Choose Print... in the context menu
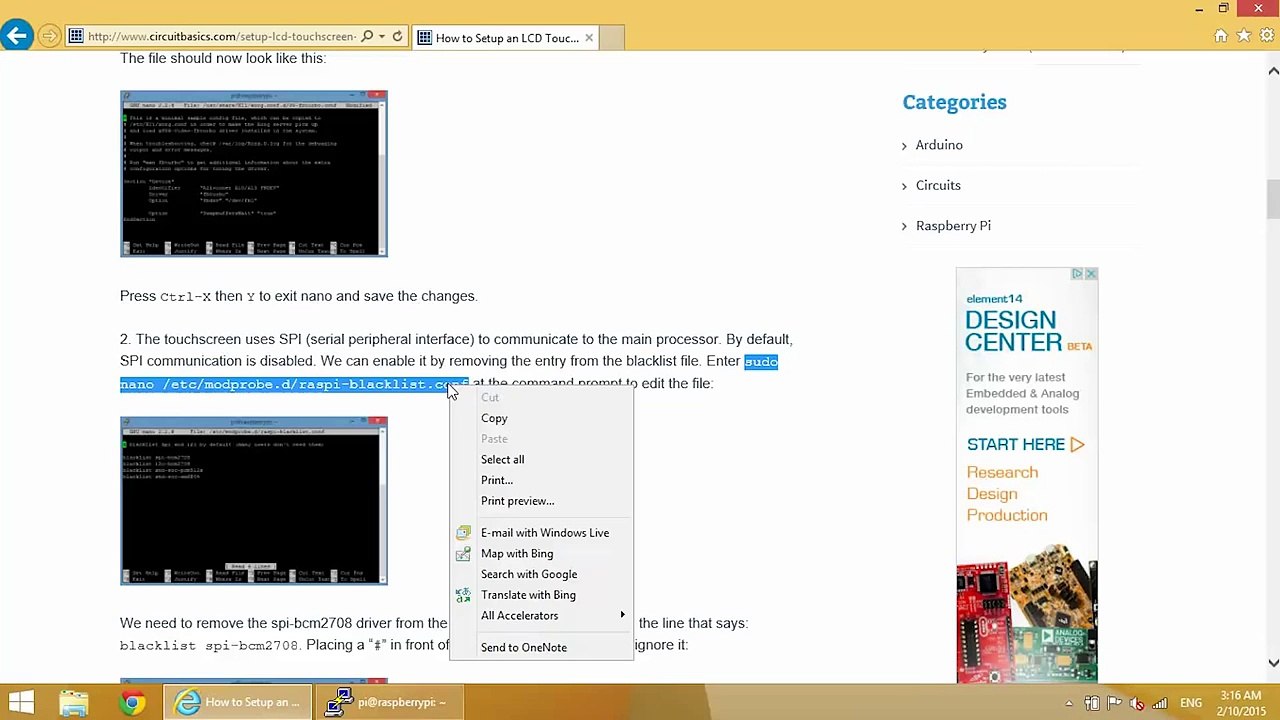1280x720 pixels. point(497,480)
